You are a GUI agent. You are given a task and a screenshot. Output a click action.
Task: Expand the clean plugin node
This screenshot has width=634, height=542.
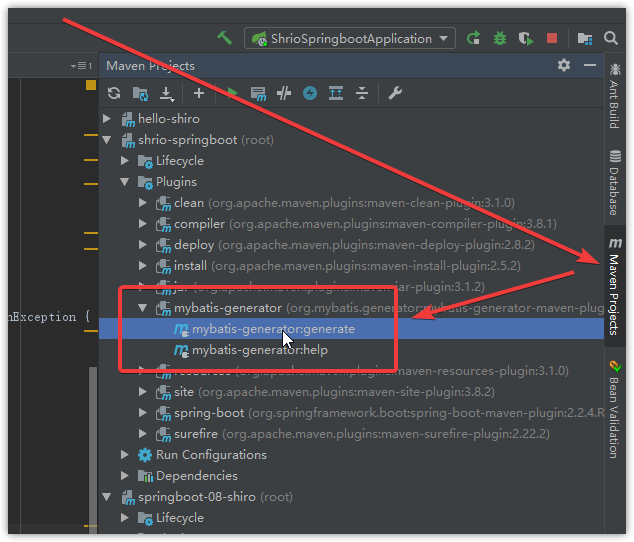coord(142,203)
